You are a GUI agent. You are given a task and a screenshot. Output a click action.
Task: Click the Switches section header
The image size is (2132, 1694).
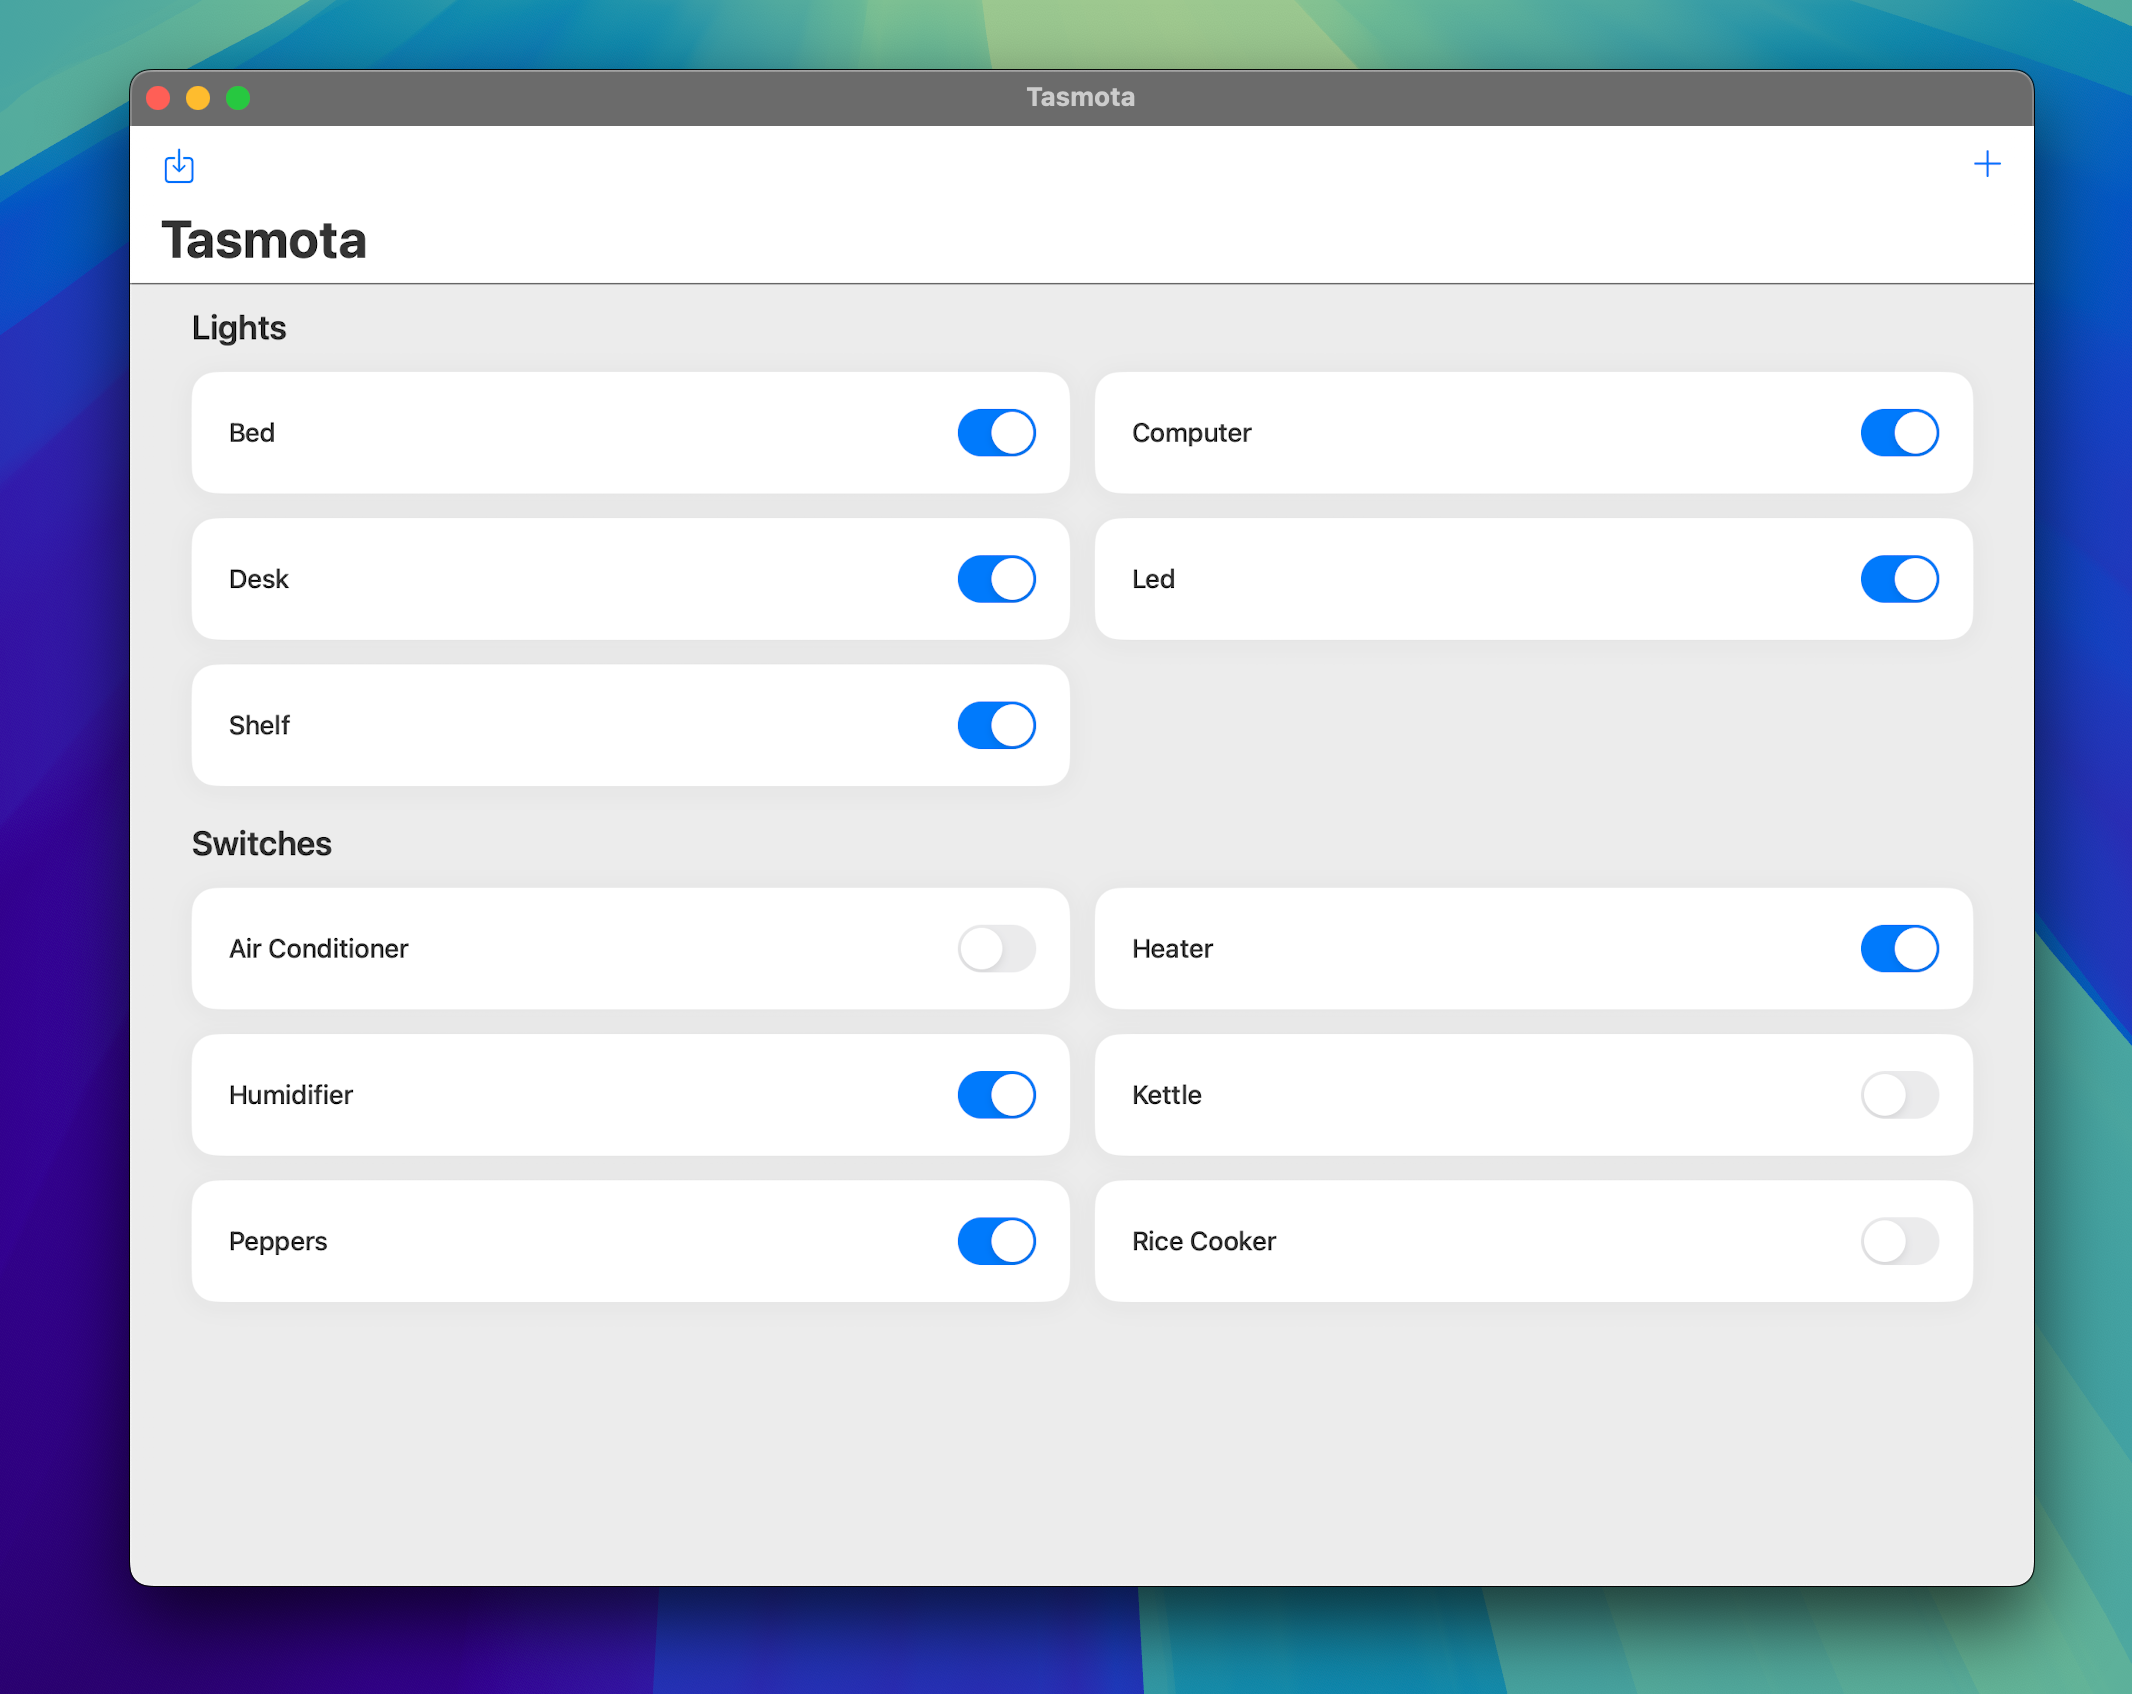pyautogui.click(x=261, y=843)
